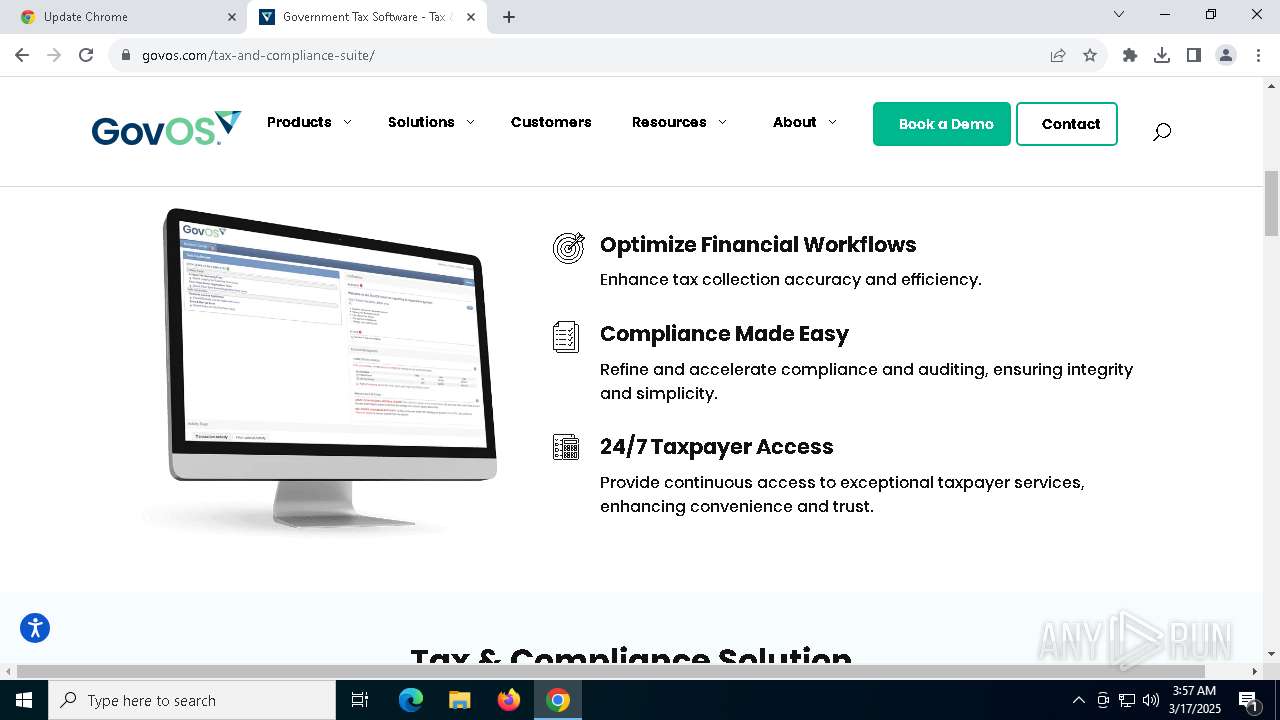
Task: Click the accessibility widget icon
Action: [x=35, y=628]
